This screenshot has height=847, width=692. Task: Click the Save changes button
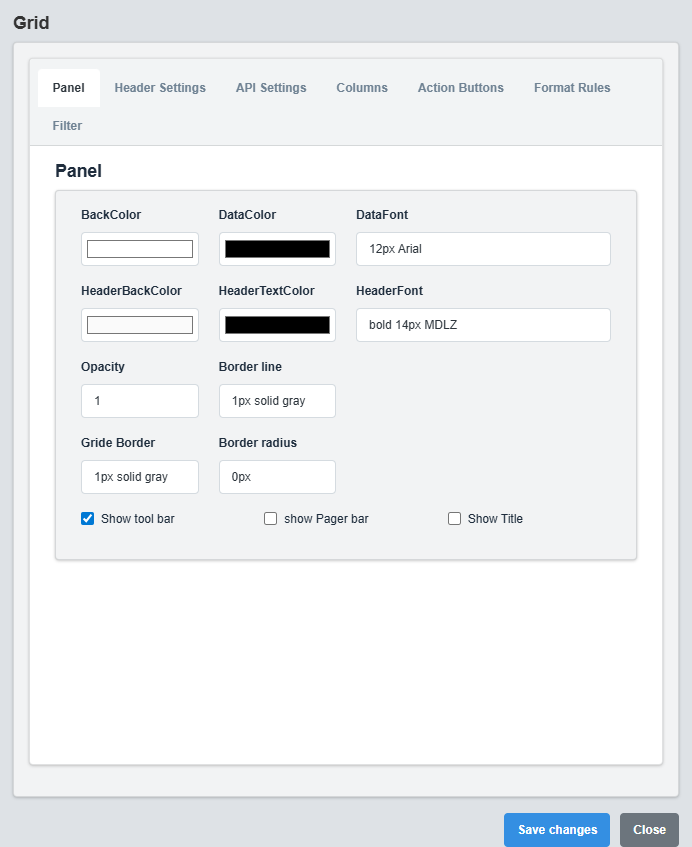coord(556,829)
